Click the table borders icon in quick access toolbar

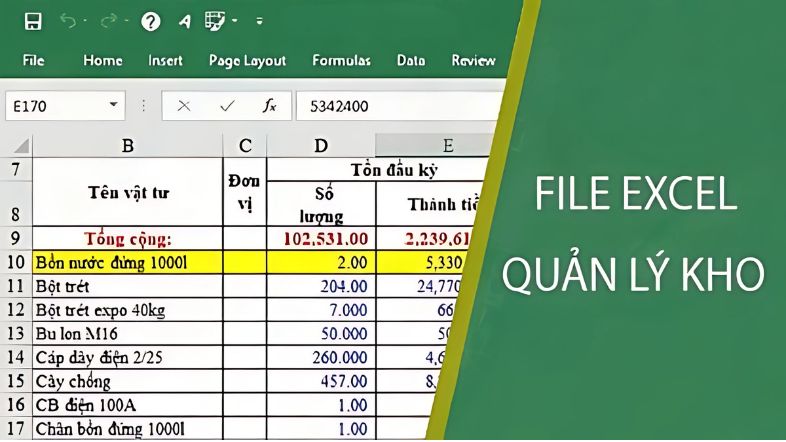click(x=213, y=21)
